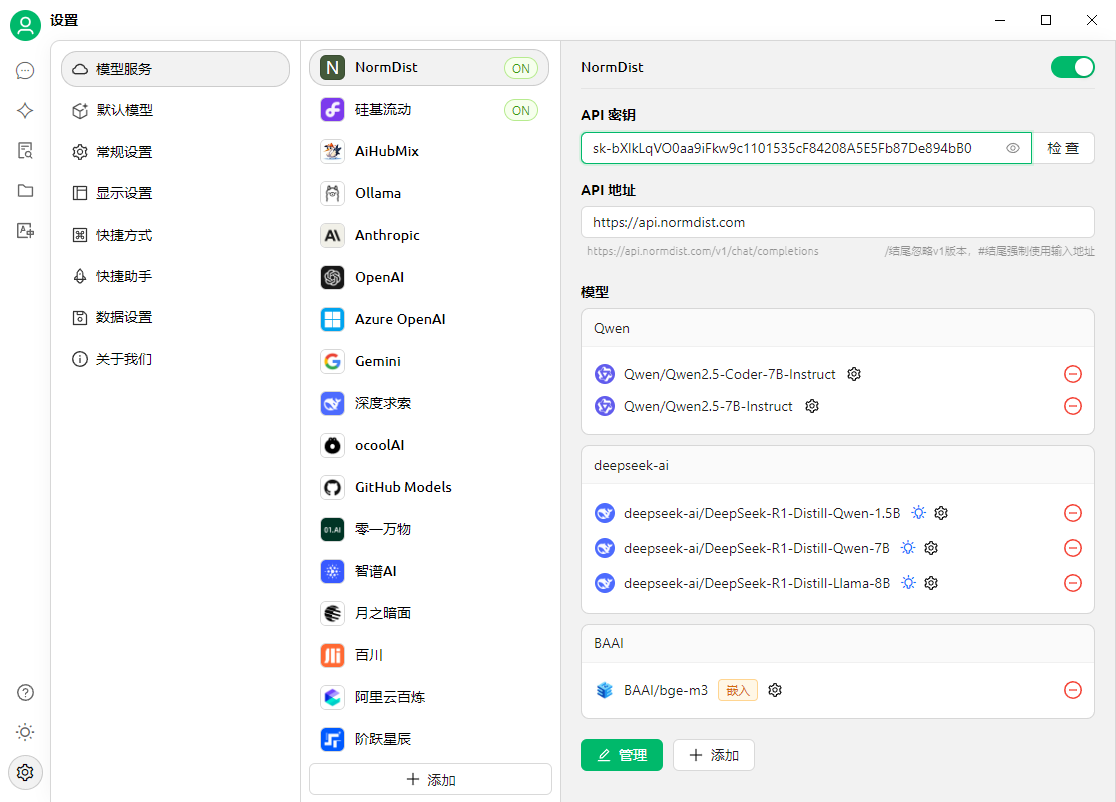Select the 阿里云百炼 provider

click(429, 697)
